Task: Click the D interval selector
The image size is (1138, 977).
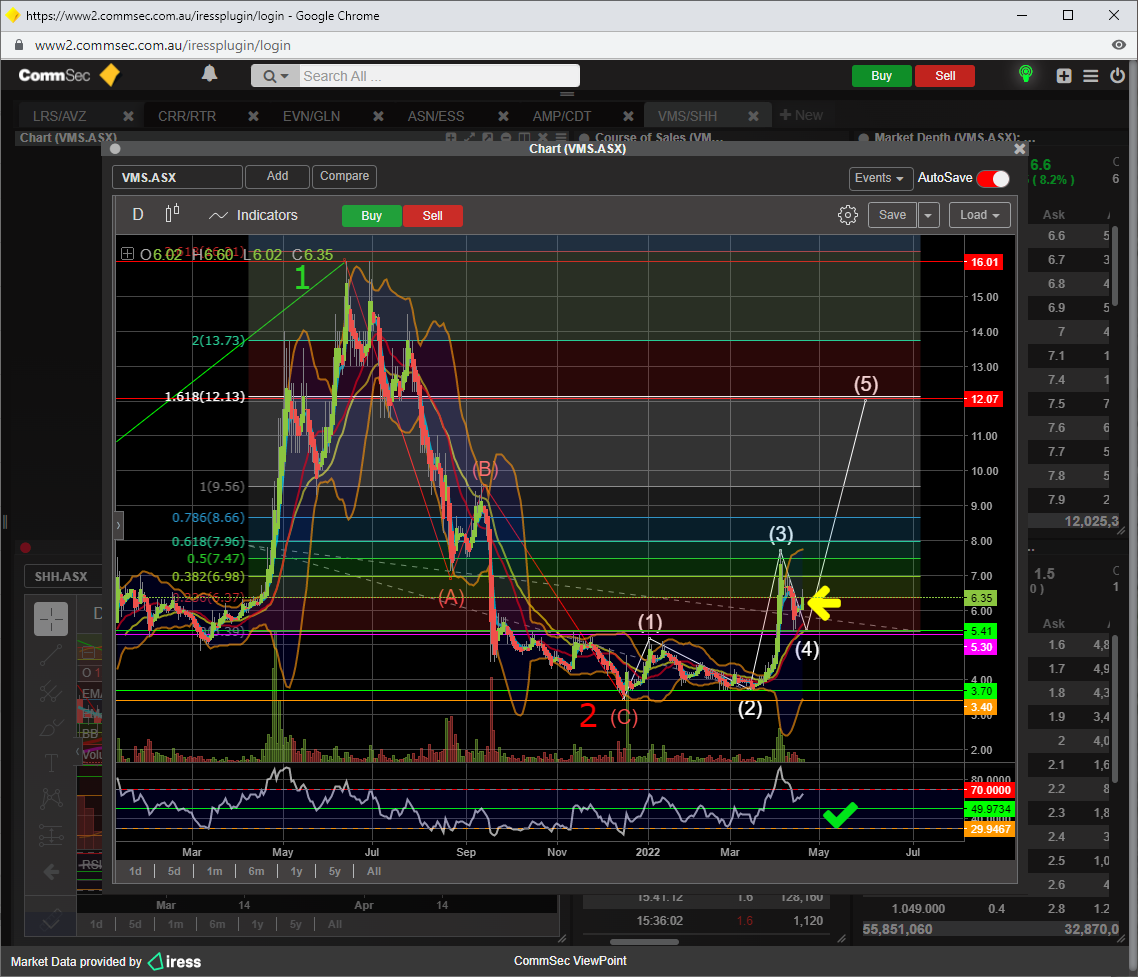Action: tap(138, 215)
